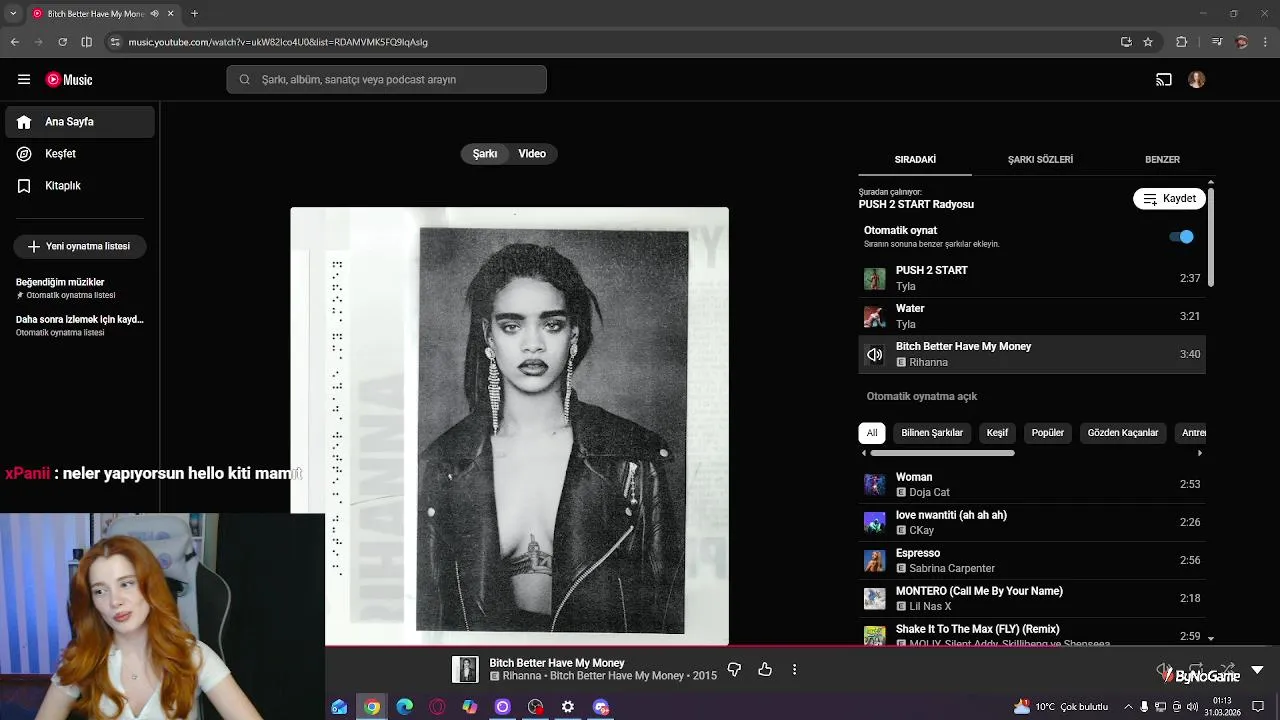Image resolution: width=1280 pixels, height=720 pixels.
Task: Dislike the current song
Action: (x=734, y=669)
